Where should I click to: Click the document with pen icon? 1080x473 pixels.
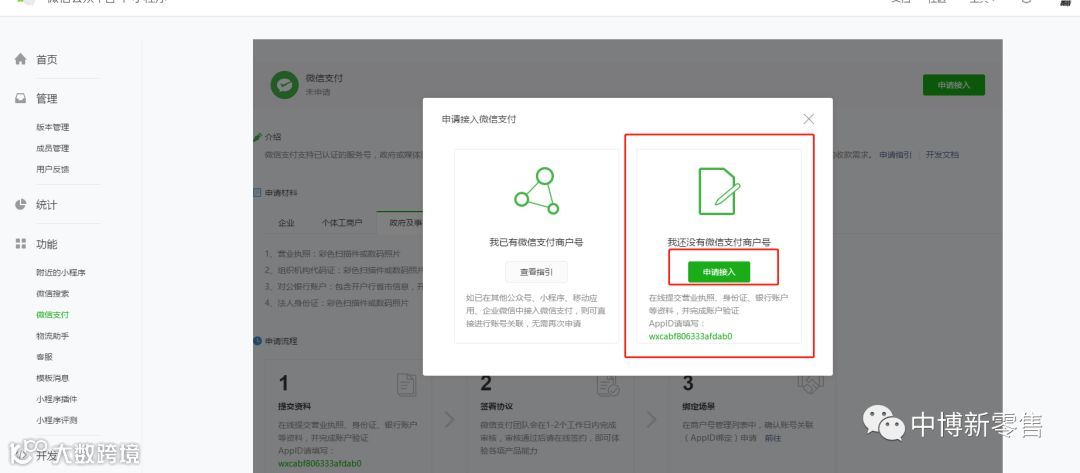click(x=718, y=191)
